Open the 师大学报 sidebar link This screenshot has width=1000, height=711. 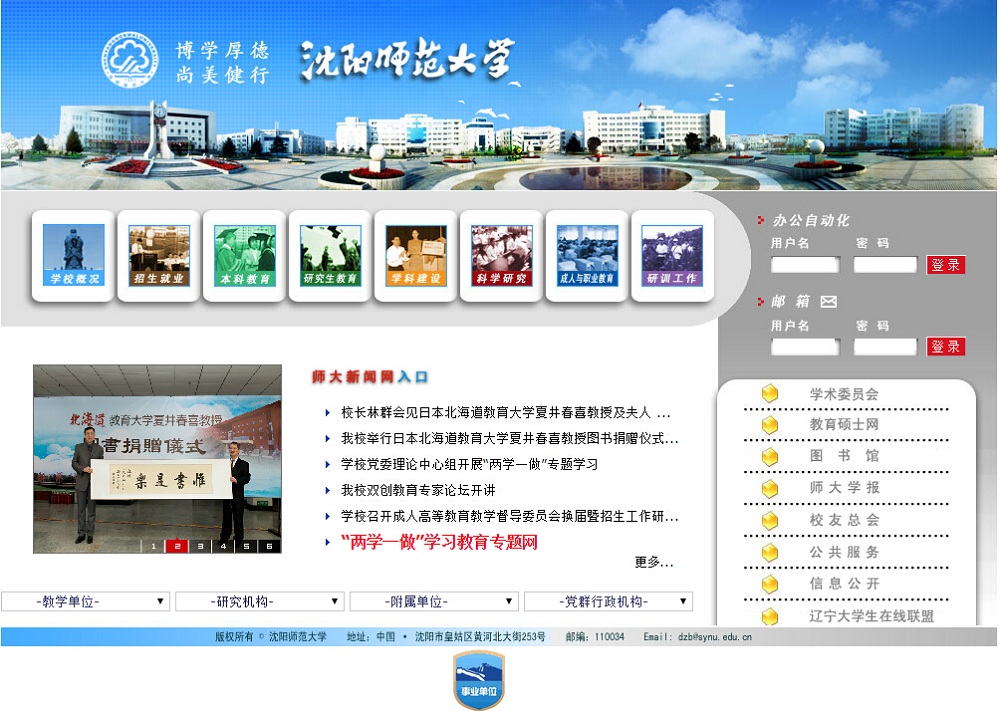click(844, 488)
